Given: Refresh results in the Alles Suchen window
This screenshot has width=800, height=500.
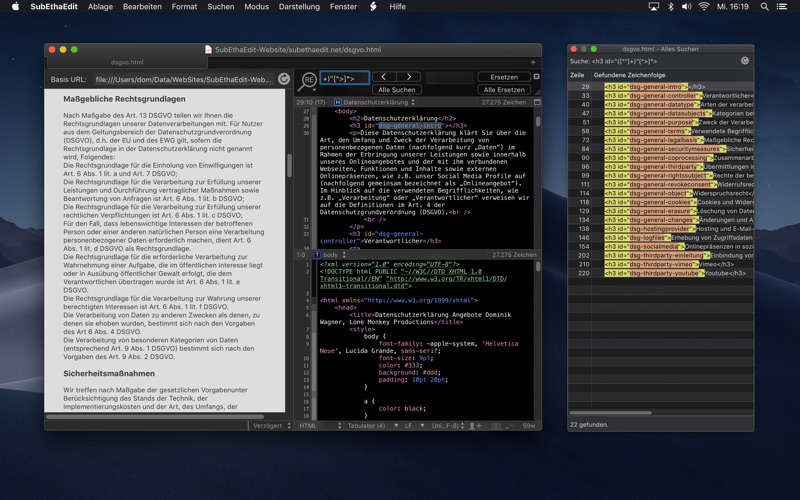Looking at the screenshot, I should pyautogui.click(x=745, y=61).
